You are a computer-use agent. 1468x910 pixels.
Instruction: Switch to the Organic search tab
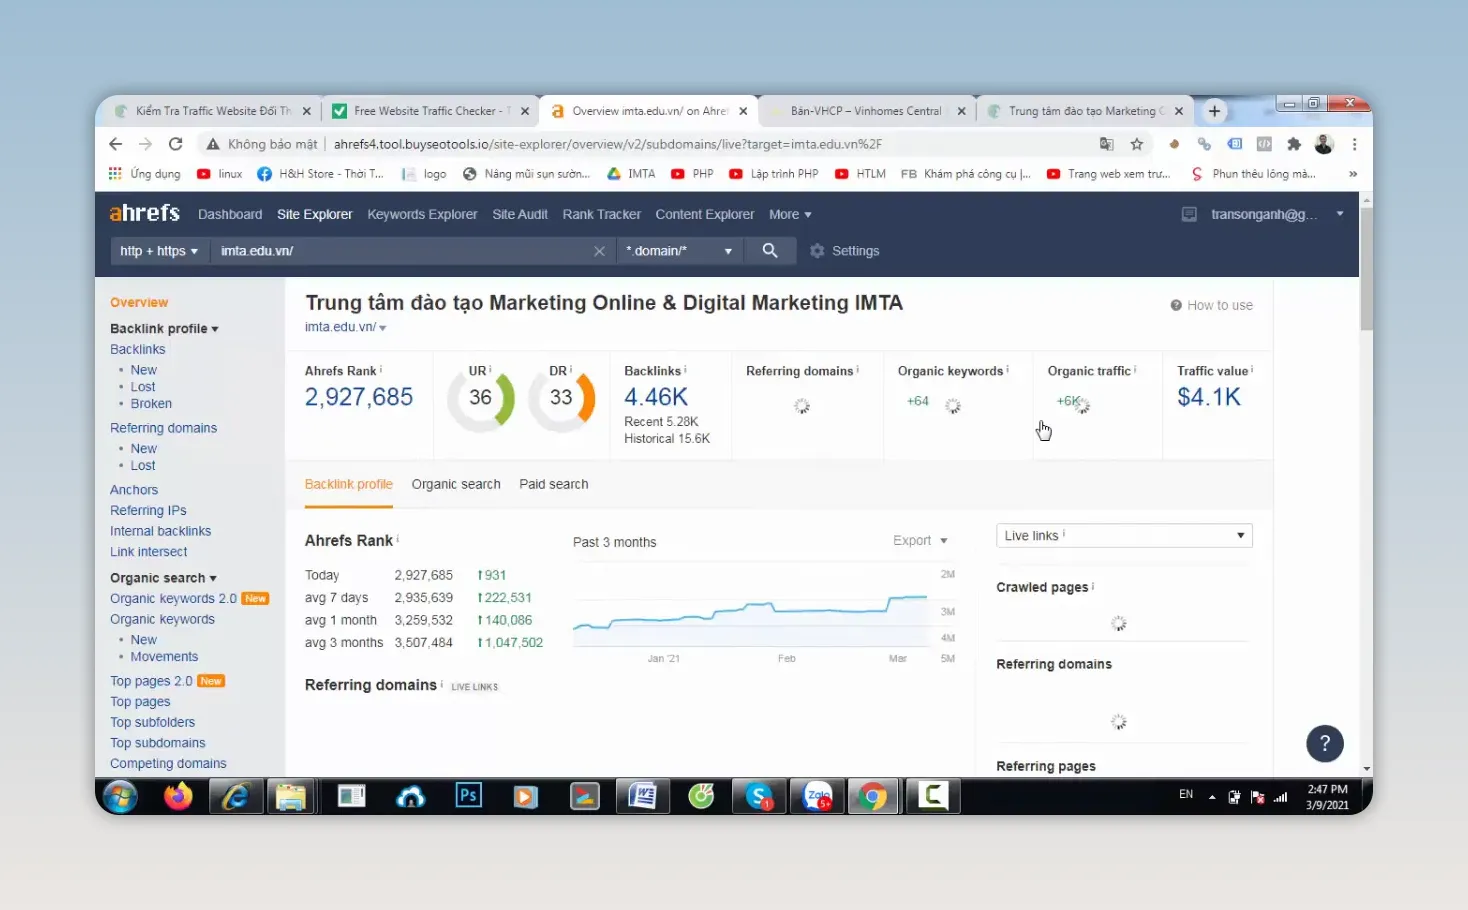pyautogui.click(x=456, y=484)
